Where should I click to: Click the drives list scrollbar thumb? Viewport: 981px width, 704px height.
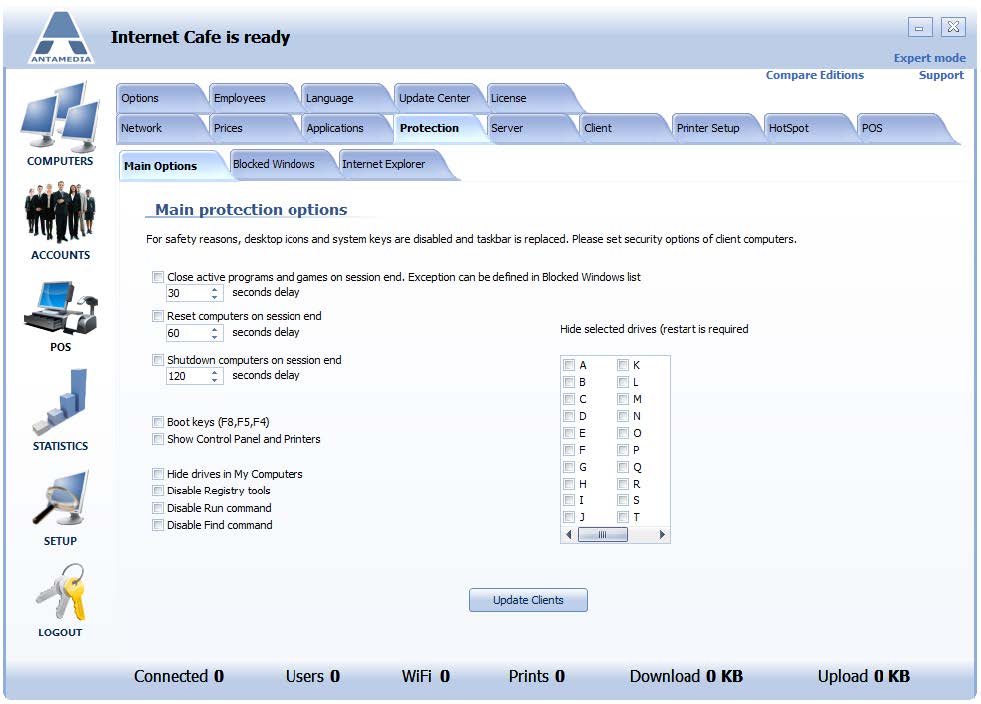[602, 534]
